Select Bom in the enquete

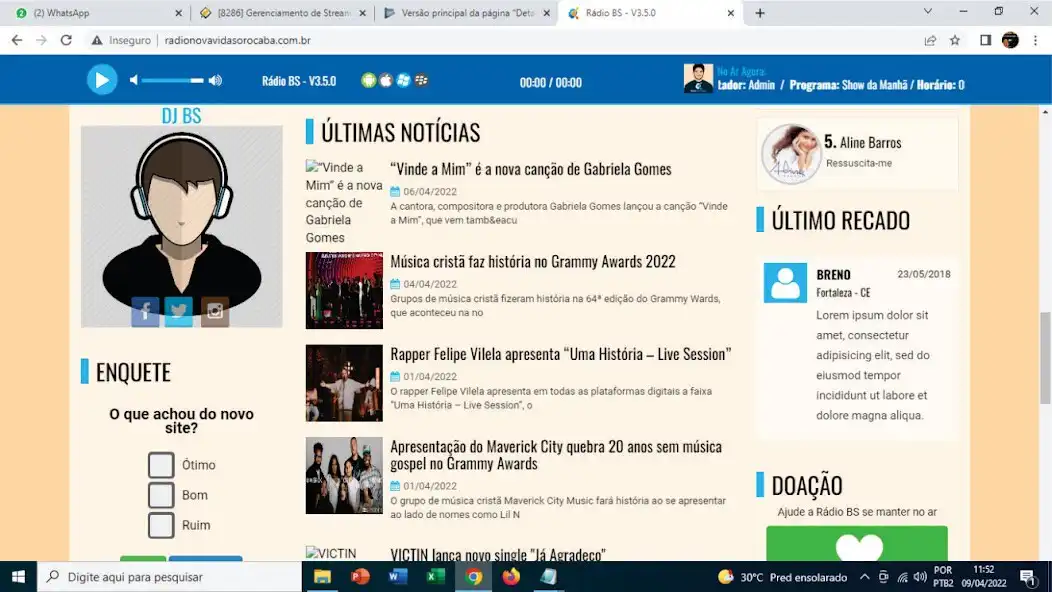[x=161, y=494]
